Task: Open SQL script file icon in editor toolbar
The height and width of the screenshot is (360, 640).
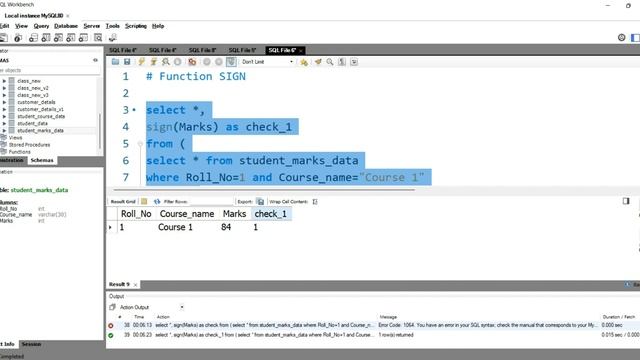Action: pyautogui.click(x=116, y=62)
